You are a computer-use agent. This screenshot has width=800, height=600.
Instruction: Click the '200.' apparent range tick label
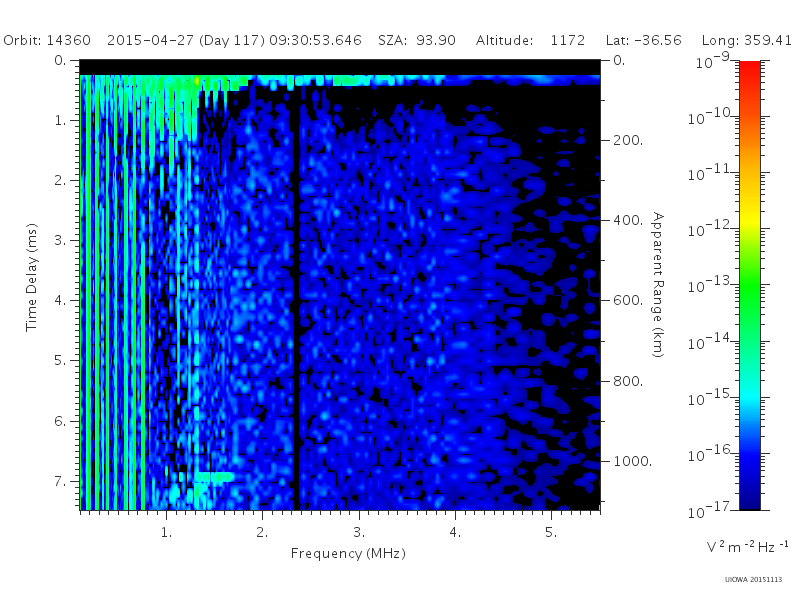628,140
